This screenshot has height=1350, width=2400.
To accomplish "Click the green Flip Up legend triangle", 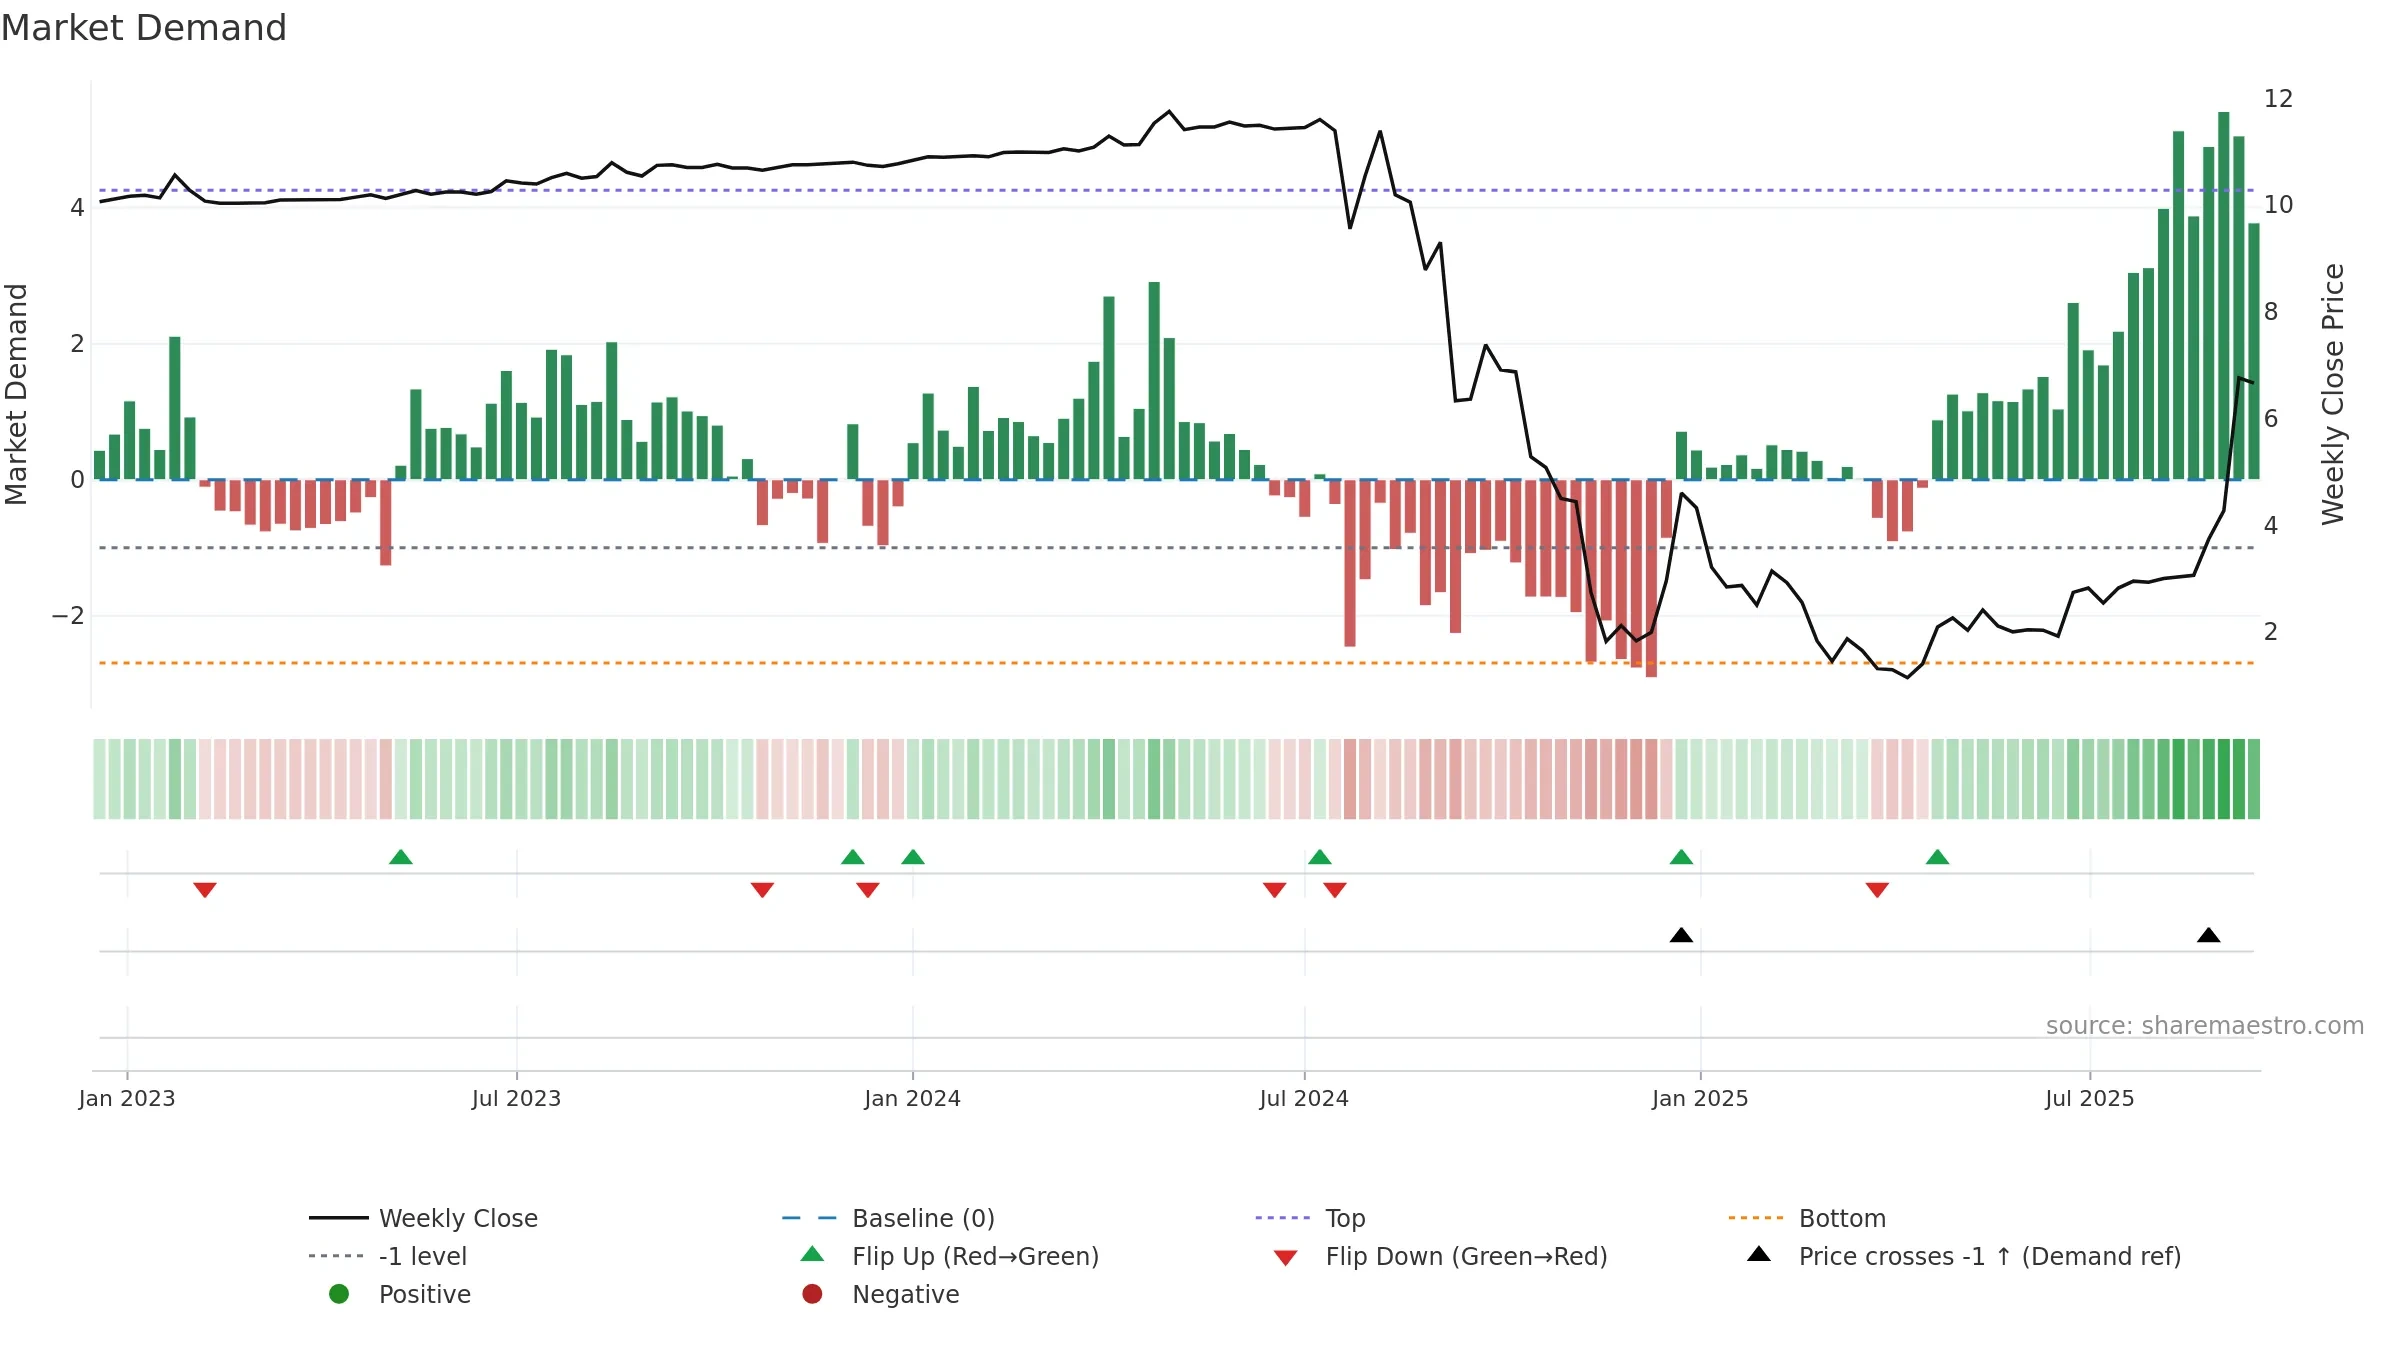I will coord(813,1254).
